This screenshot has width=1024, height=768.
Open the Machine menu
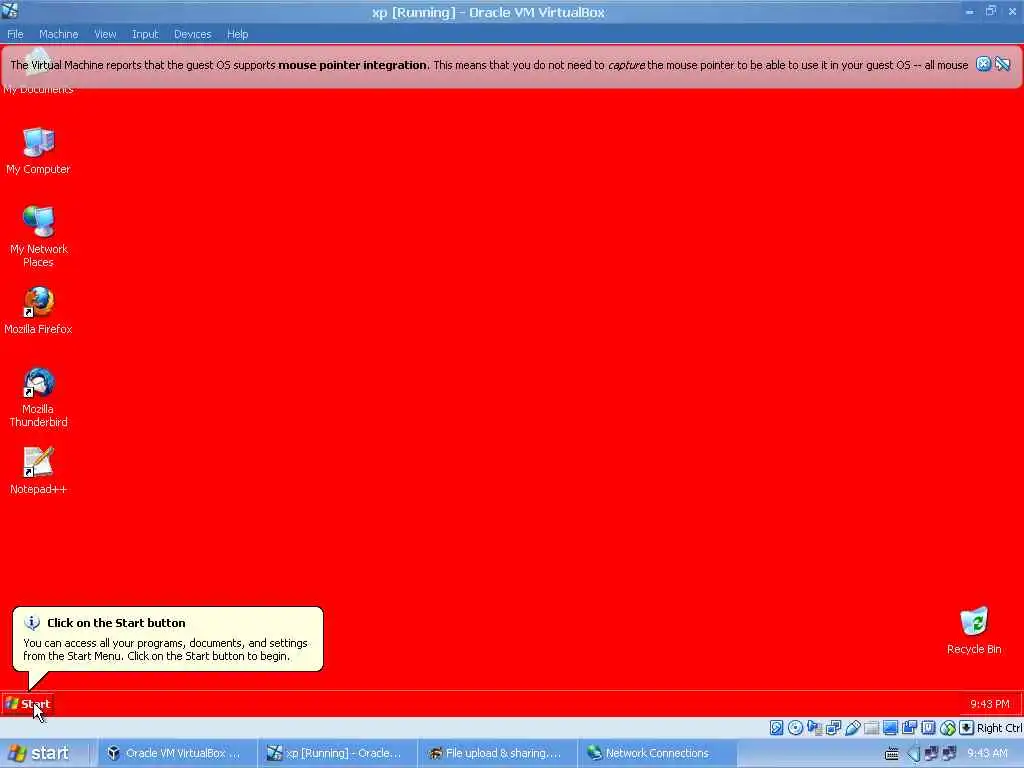point(58,34)
